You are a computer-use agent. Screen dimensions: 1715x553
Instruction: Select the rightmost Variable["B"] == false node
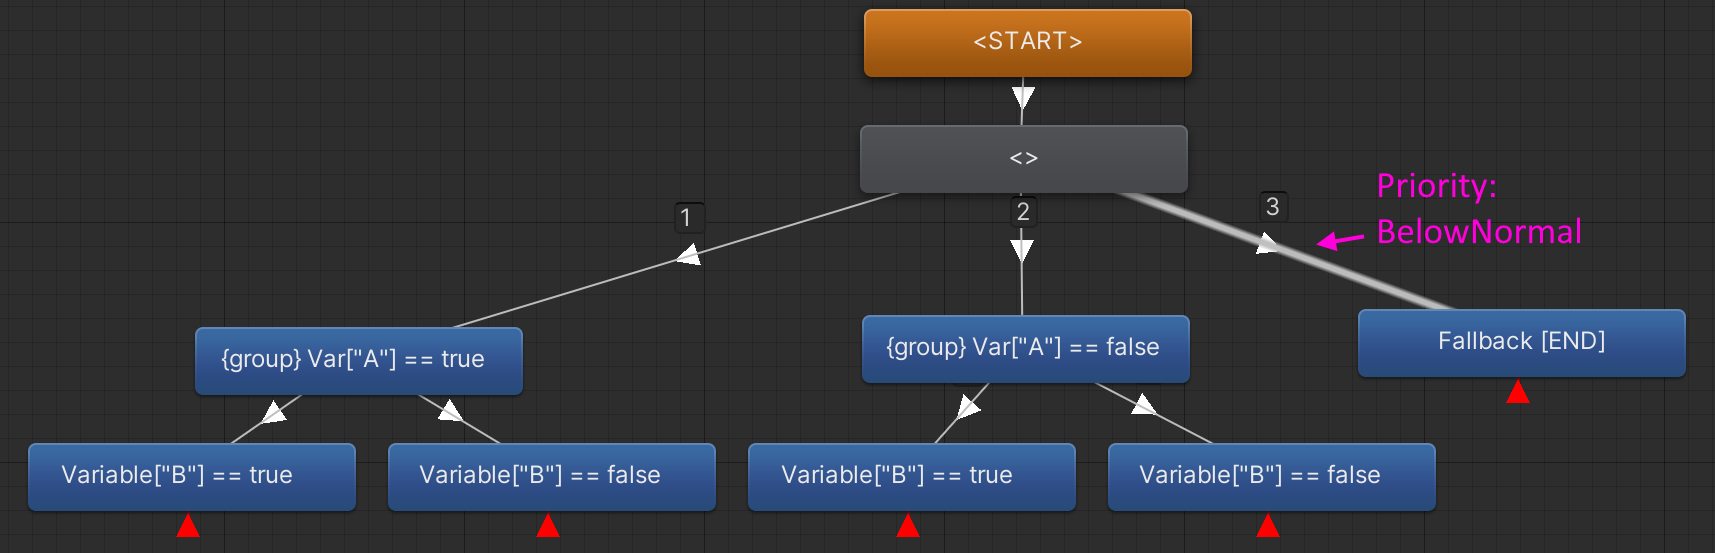[x=1272, y=477]
